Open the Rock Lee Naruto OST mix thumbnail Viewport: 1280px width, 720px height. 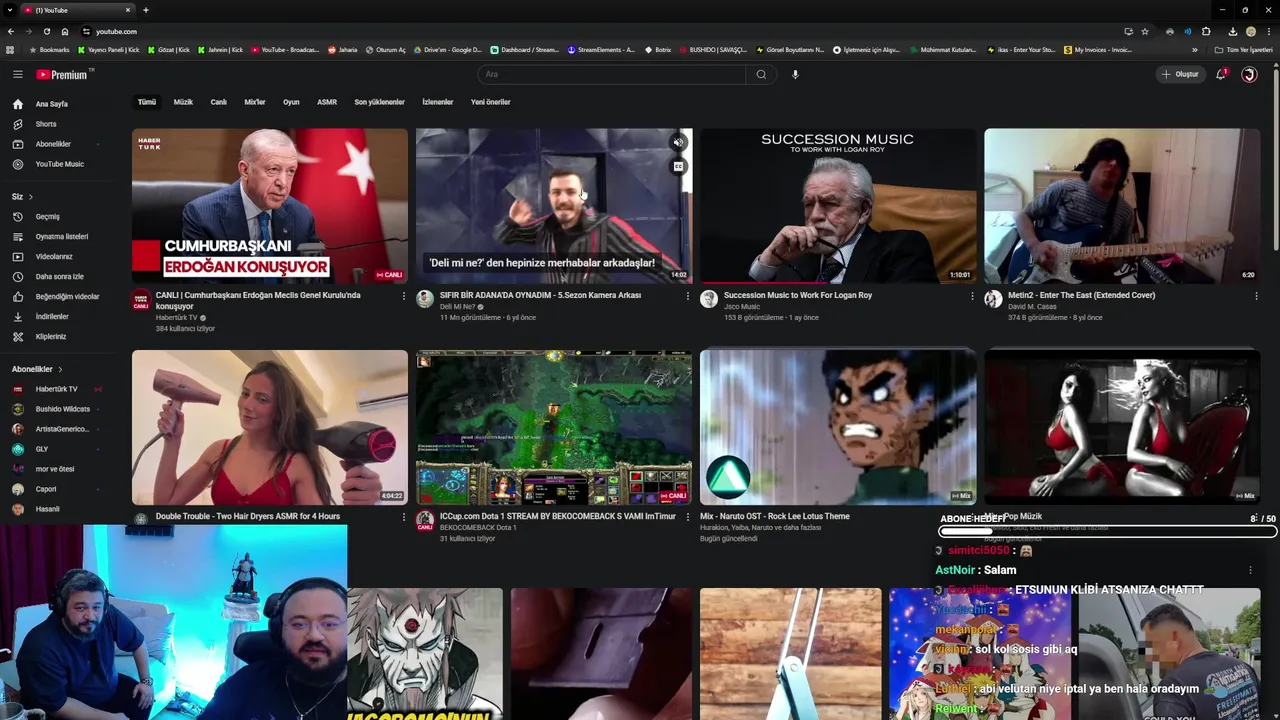[838, 427]
